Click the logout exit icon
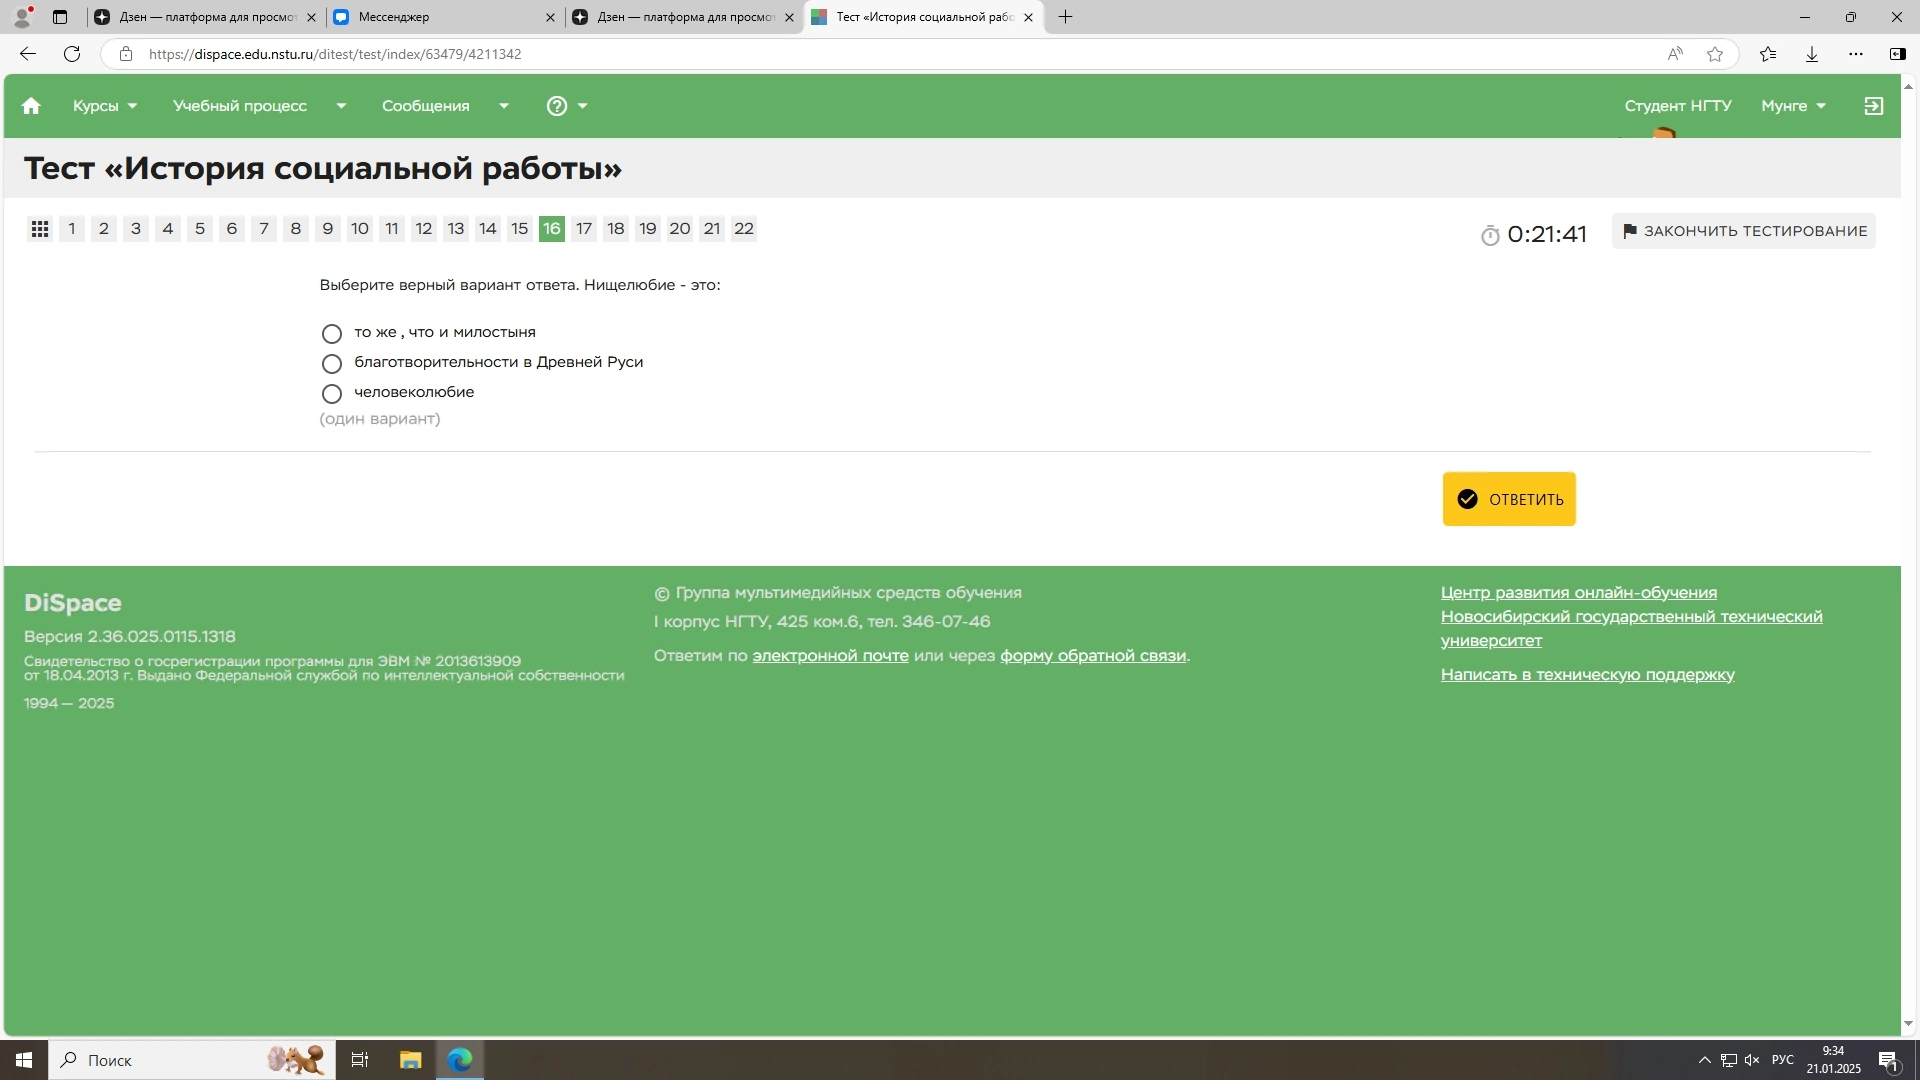This screenshot has width=1920, height=1080. click(x=1874, y=106)
